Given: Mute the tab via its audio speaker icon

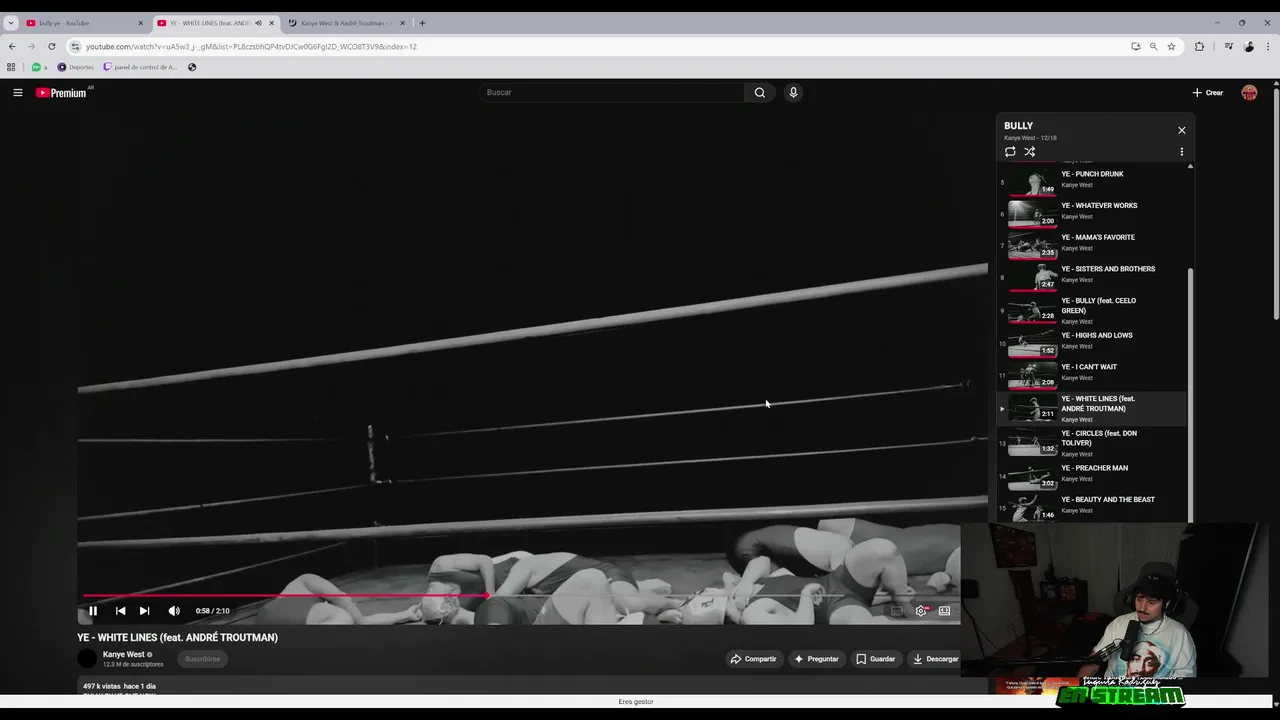Looking at the screenshot, I should [258, 23].
